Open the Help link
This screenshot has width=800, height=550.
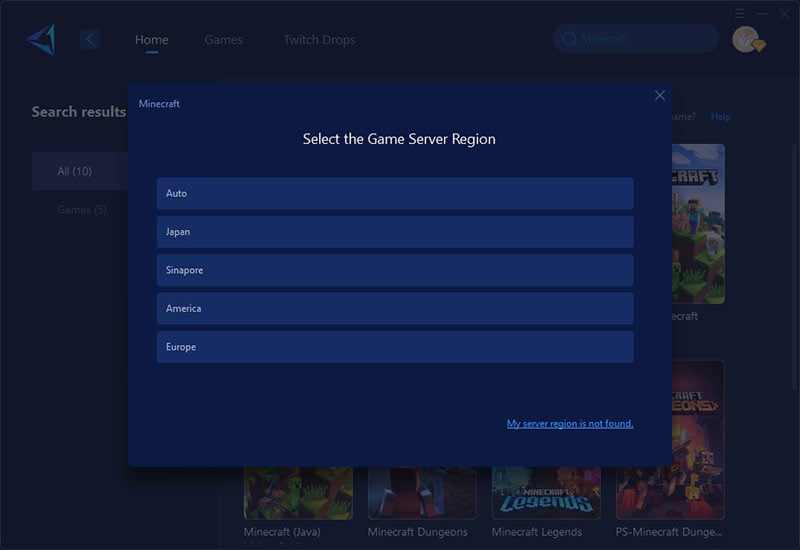pyautogui.click(x=720, y=117)
